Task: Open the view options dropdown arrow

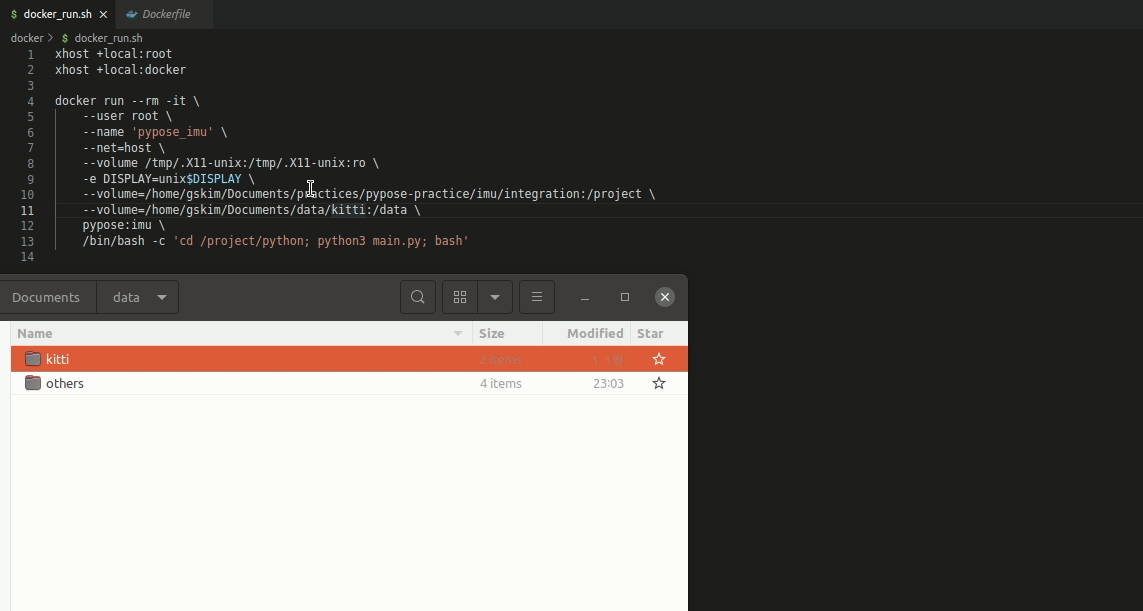Action: click(x=495, y=297)
